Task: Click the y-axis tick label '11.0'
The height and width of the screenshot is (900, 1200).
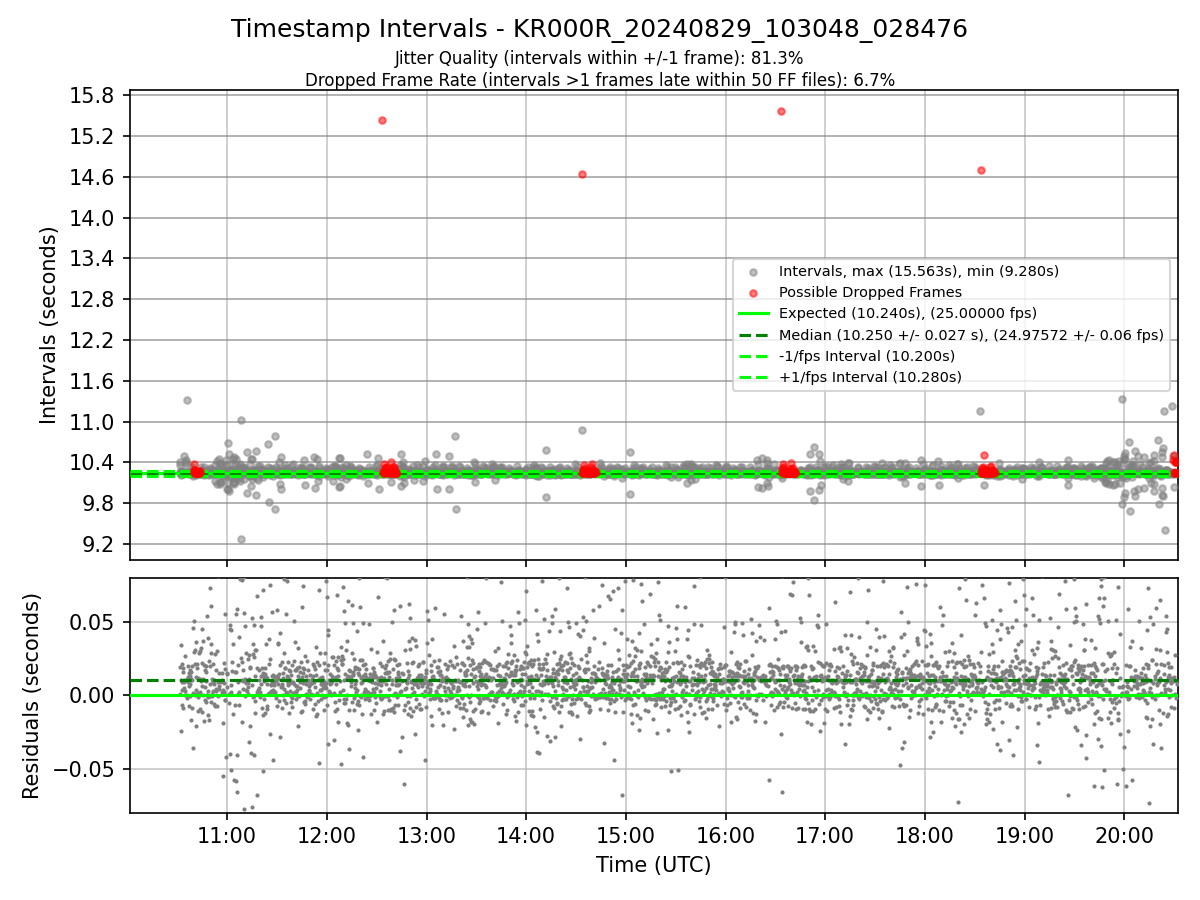Action: click(93, 422)
